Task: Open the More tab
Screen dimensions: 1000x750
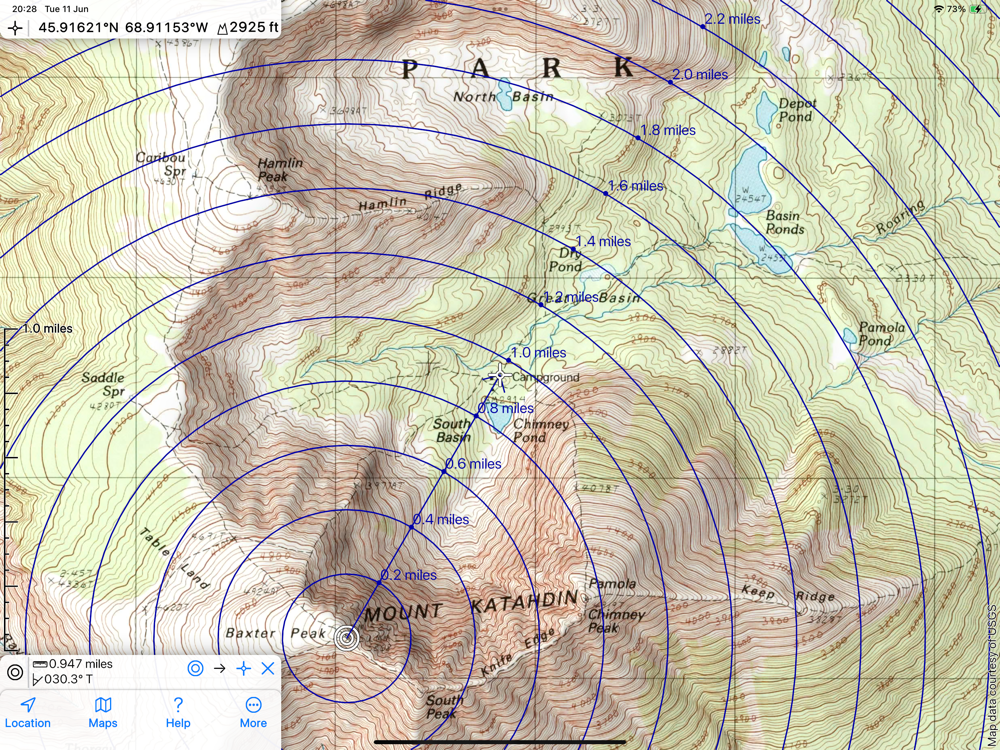Action: click(x=253, y=713)
